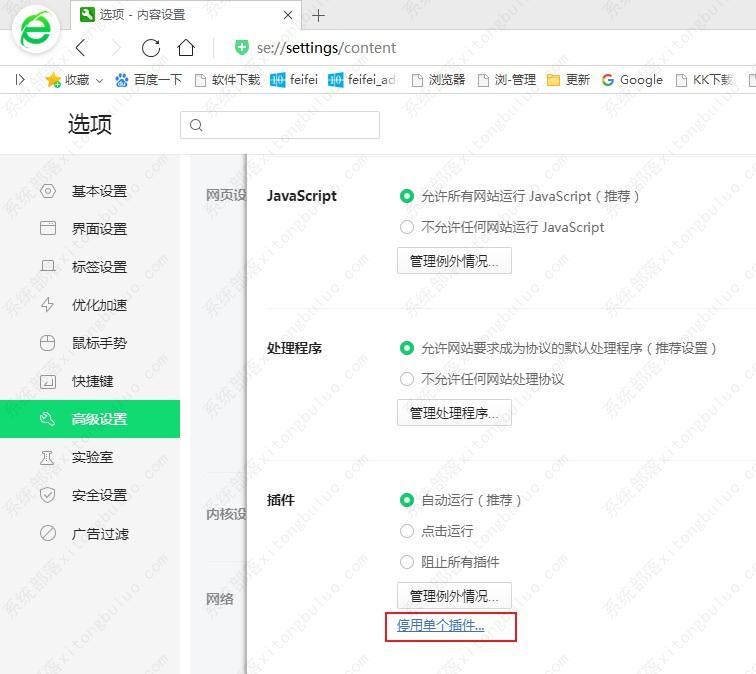Open the Google bookmark
This screenshot has width=756, height=674.
[632, 80]
